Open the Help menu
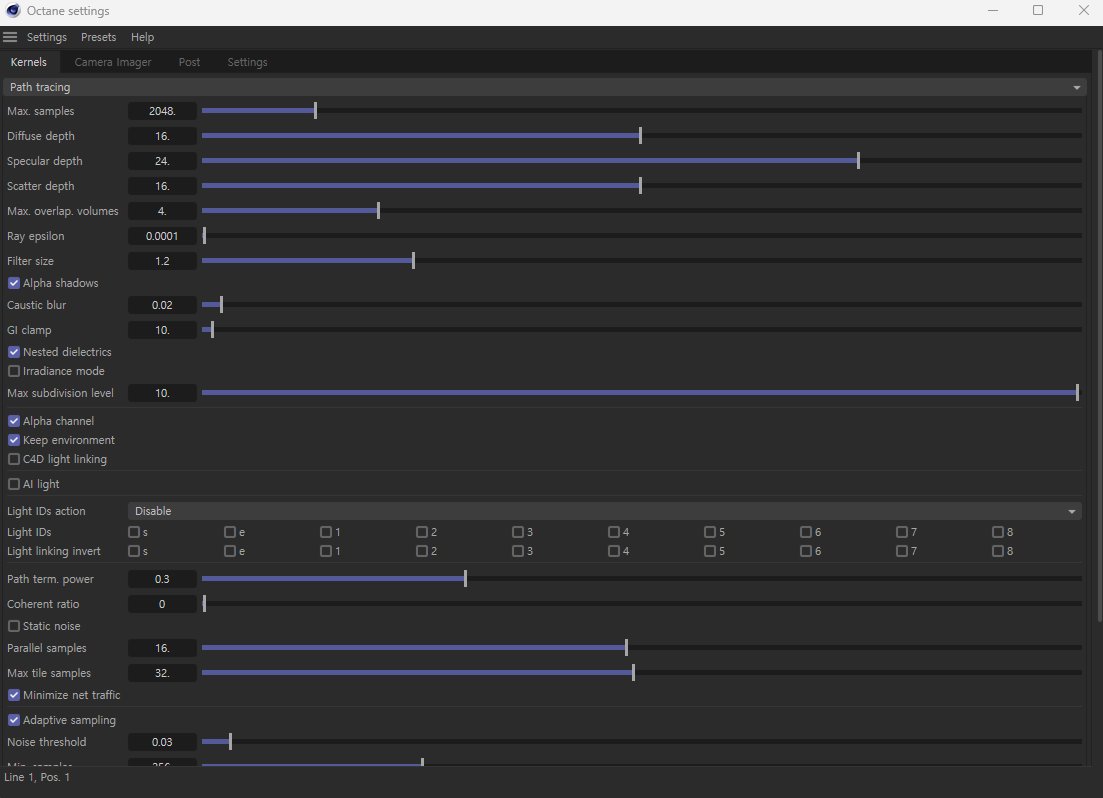Screen dimensions: 1103x798 (142, 37)
